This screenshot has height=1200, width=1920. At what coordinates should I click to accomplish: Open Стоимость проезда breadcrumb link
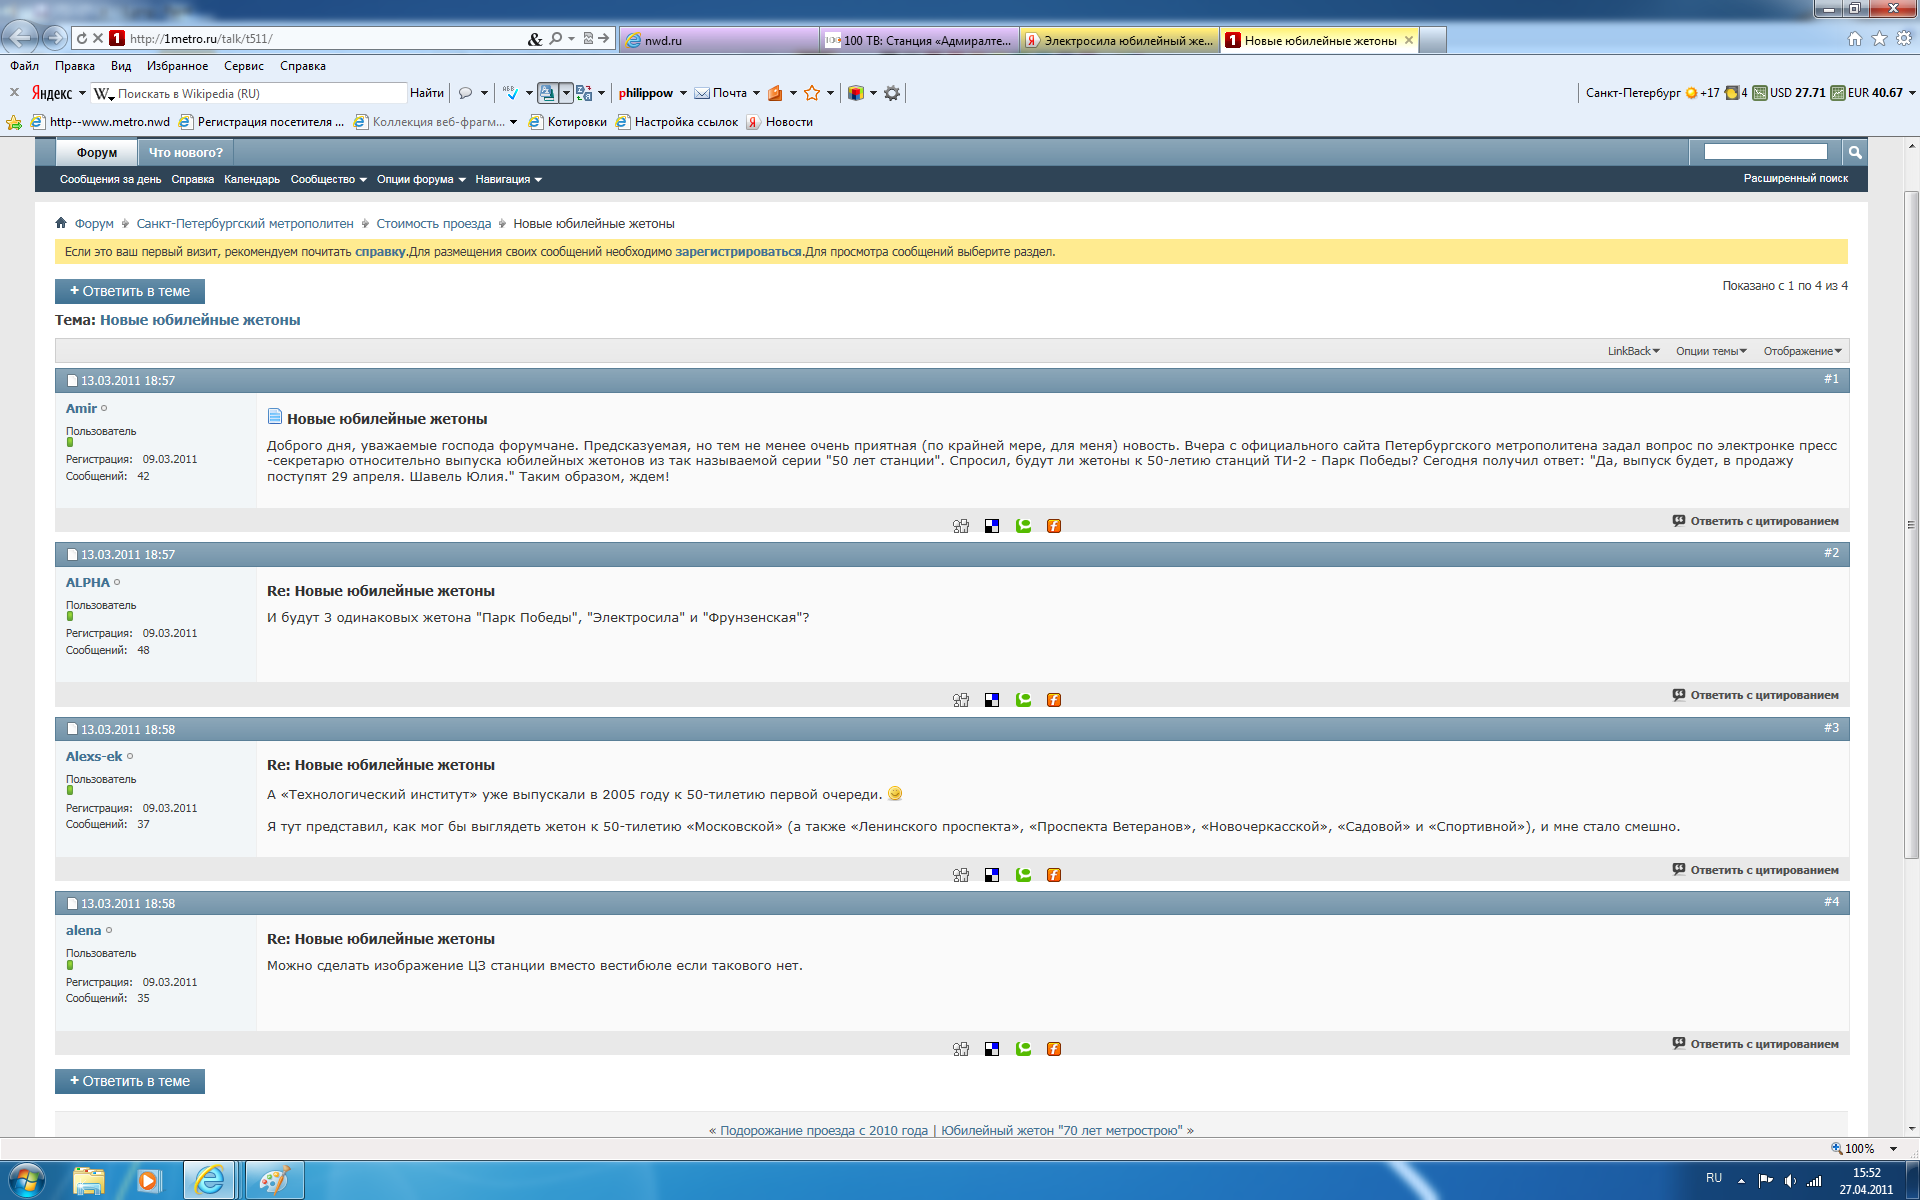click(433, 224)
